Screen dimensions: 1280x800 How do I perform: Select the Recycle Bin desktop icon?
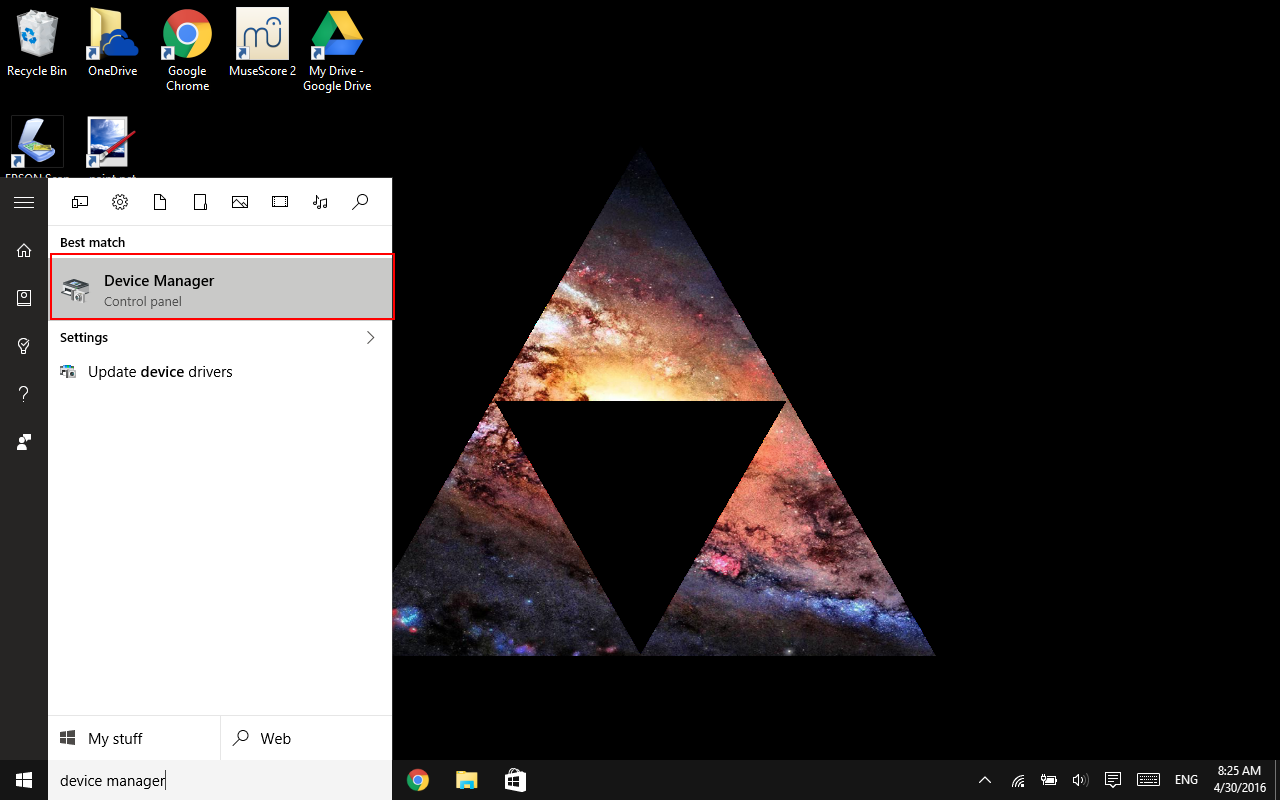(37, 44)
